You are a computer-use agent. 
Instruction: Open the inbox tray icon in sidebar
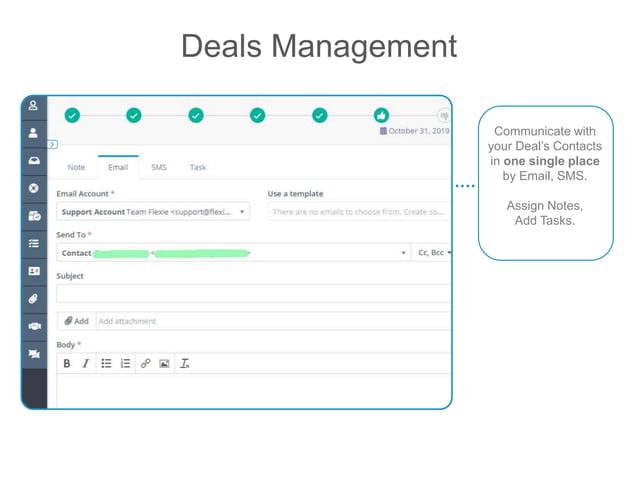point(34,161)
